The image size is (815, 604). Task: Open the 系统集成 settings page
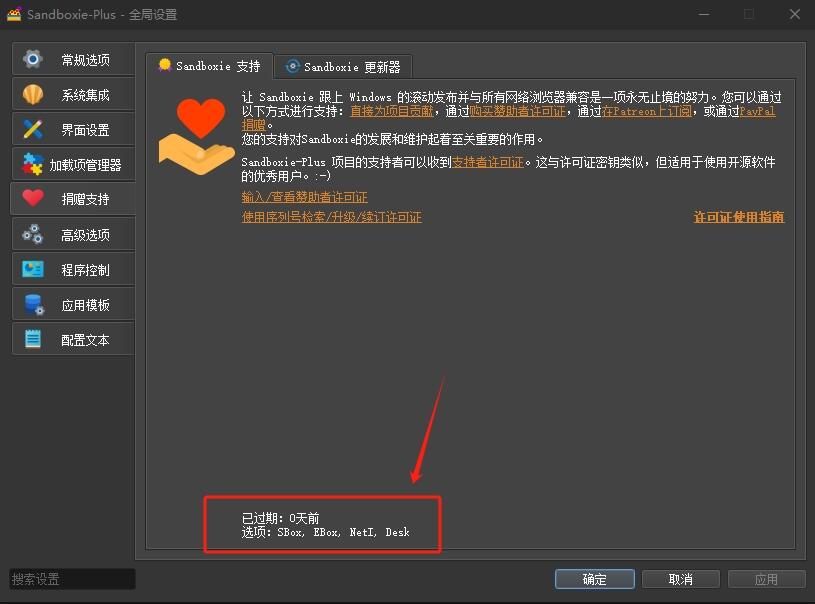pyautogui.click(x=74, y=95)
